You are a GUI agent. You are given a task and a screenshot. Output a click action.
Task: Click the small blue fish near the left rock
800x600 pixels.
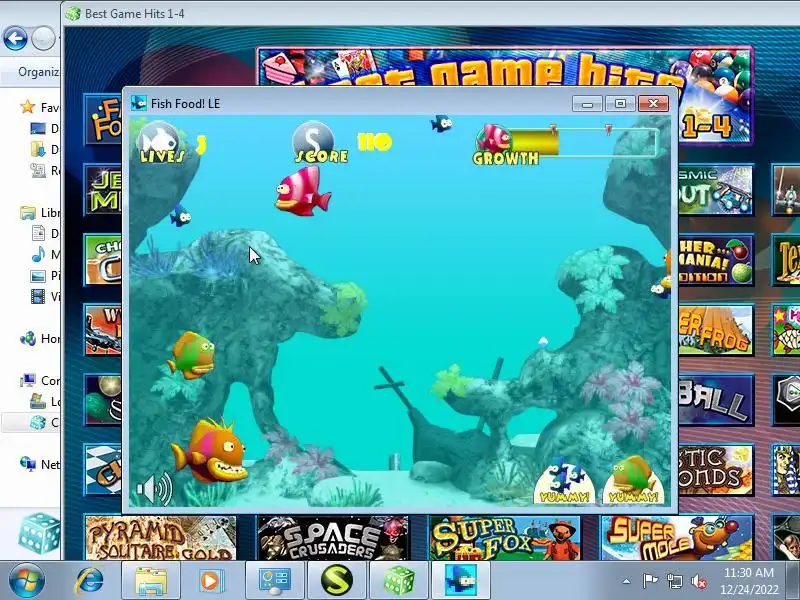(x=180, y=216)
